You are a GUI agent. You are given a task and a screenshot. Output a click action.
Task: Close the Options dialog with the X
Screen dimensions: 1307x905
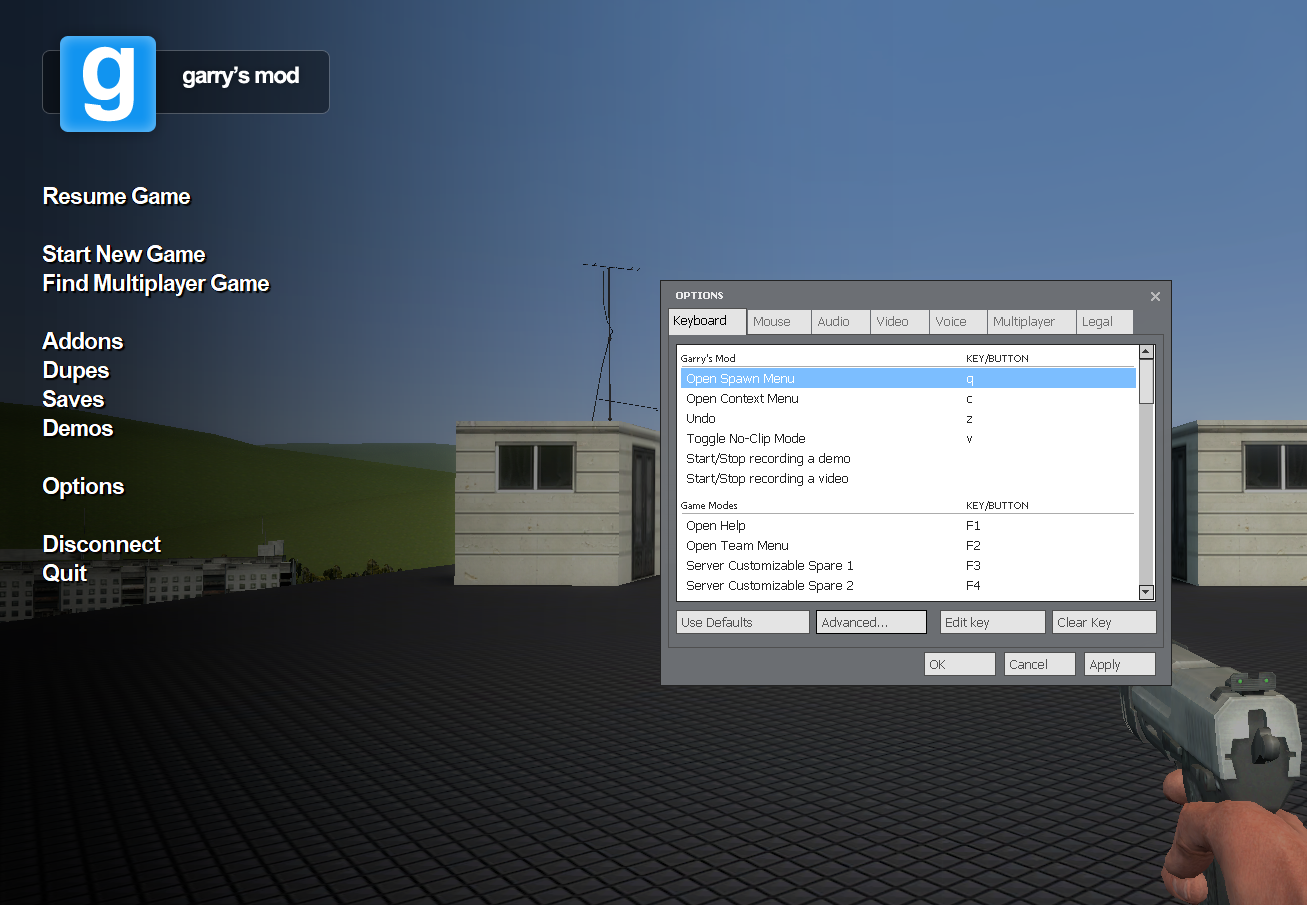[1155, 297]
